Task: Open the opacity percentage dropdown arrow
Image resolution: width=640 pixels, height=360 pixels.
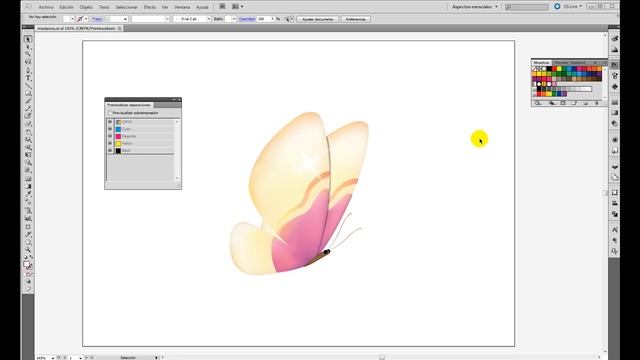Action: coord(273,19)
